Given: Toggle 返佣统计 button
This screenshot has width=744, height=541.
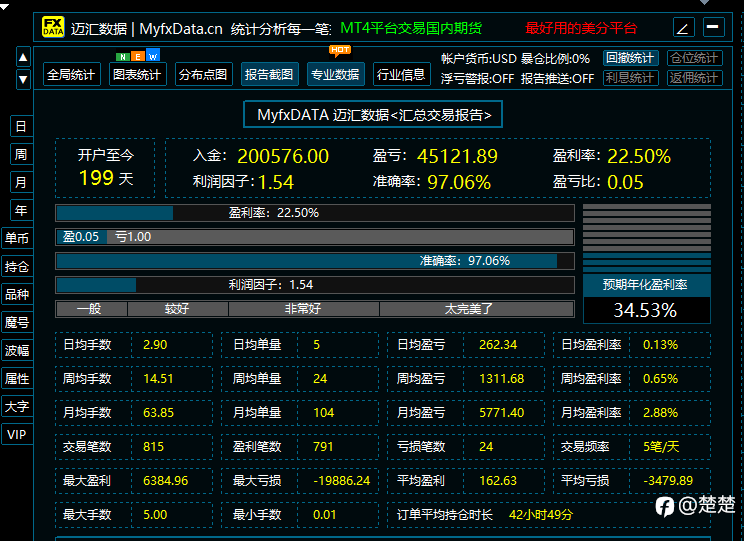Looking at the screenshot, I should 695,78.
